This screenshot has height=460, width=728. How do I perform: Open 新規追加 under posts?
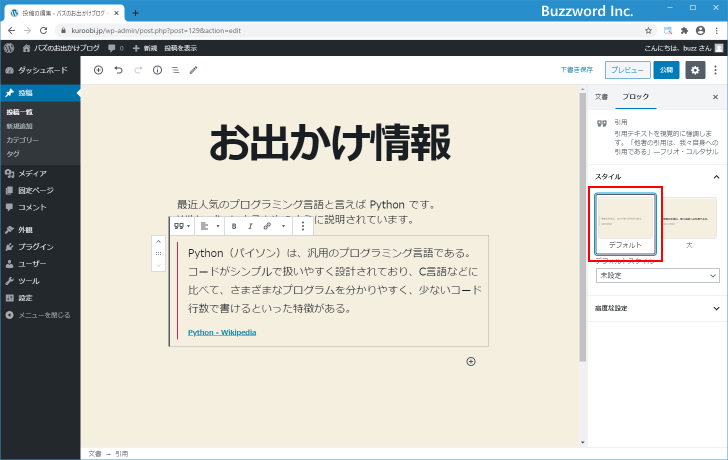click(20, 126)
